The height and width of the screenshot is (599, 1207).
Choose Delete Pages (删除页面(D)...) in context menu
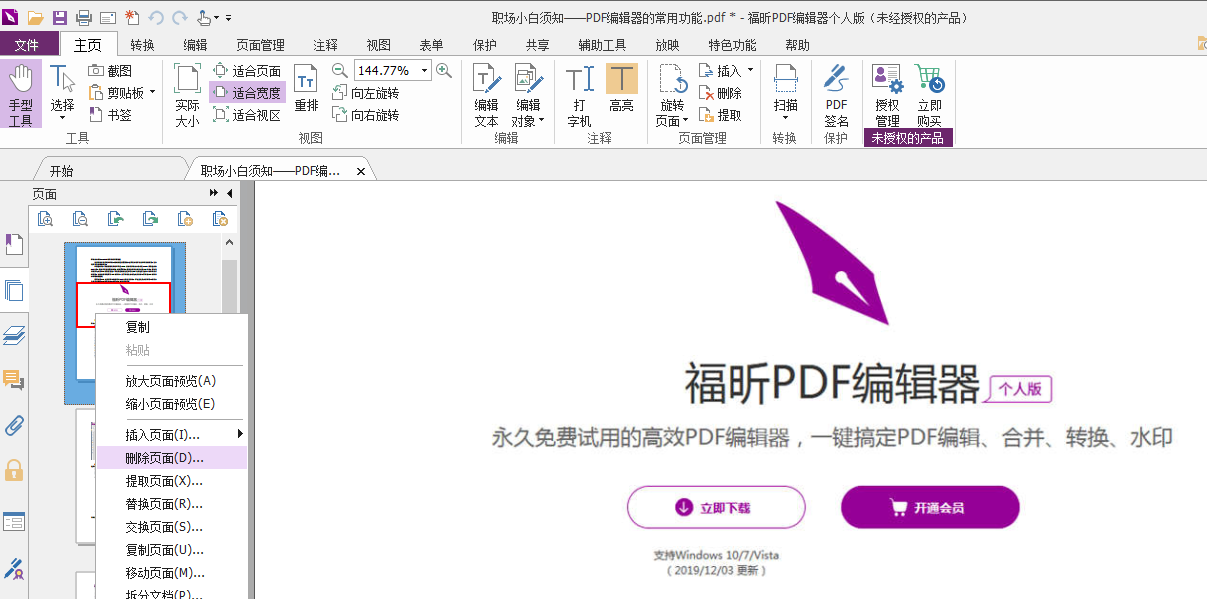[x=172, y=458]
